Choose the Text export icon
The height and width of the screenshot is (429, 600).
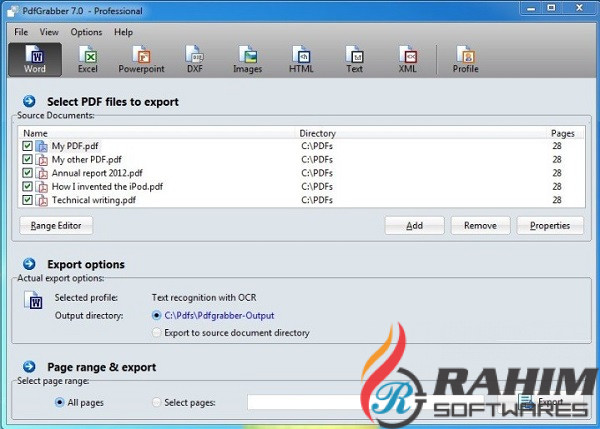354,59
